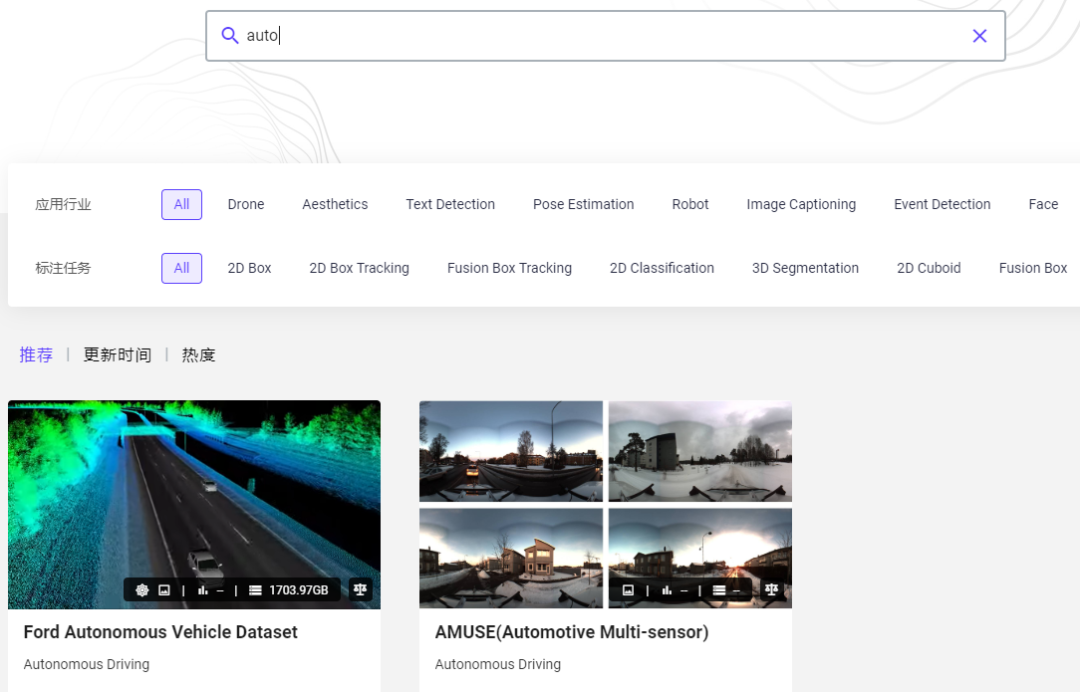
Task: Sort results by 更新时间
Action: (117, 355)
